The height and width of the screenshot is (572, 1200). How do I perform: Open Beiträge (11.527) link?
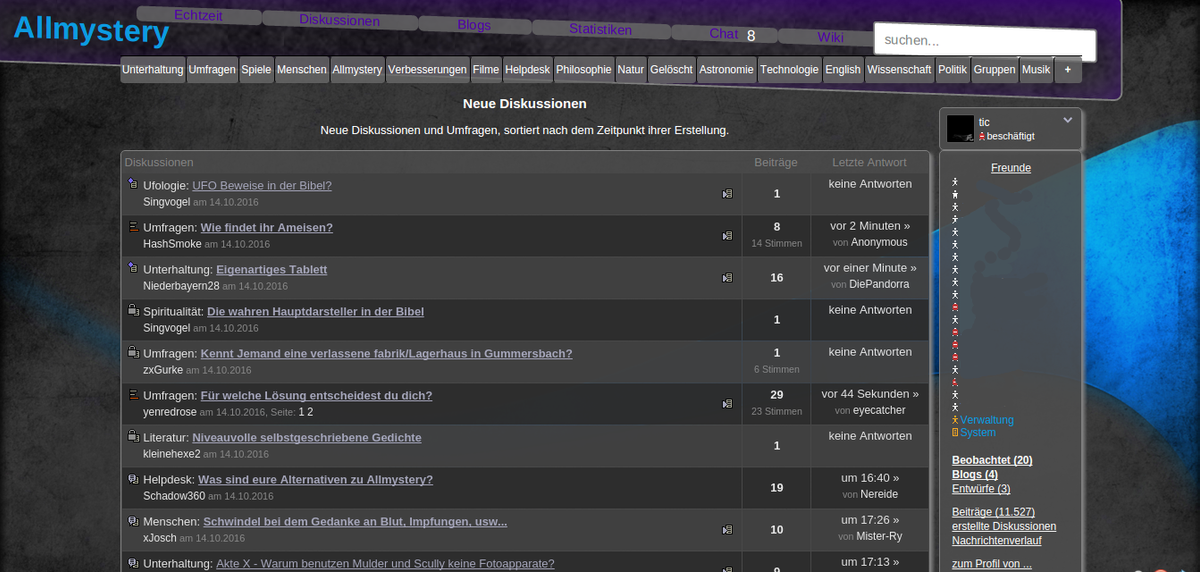click(993, 512)
